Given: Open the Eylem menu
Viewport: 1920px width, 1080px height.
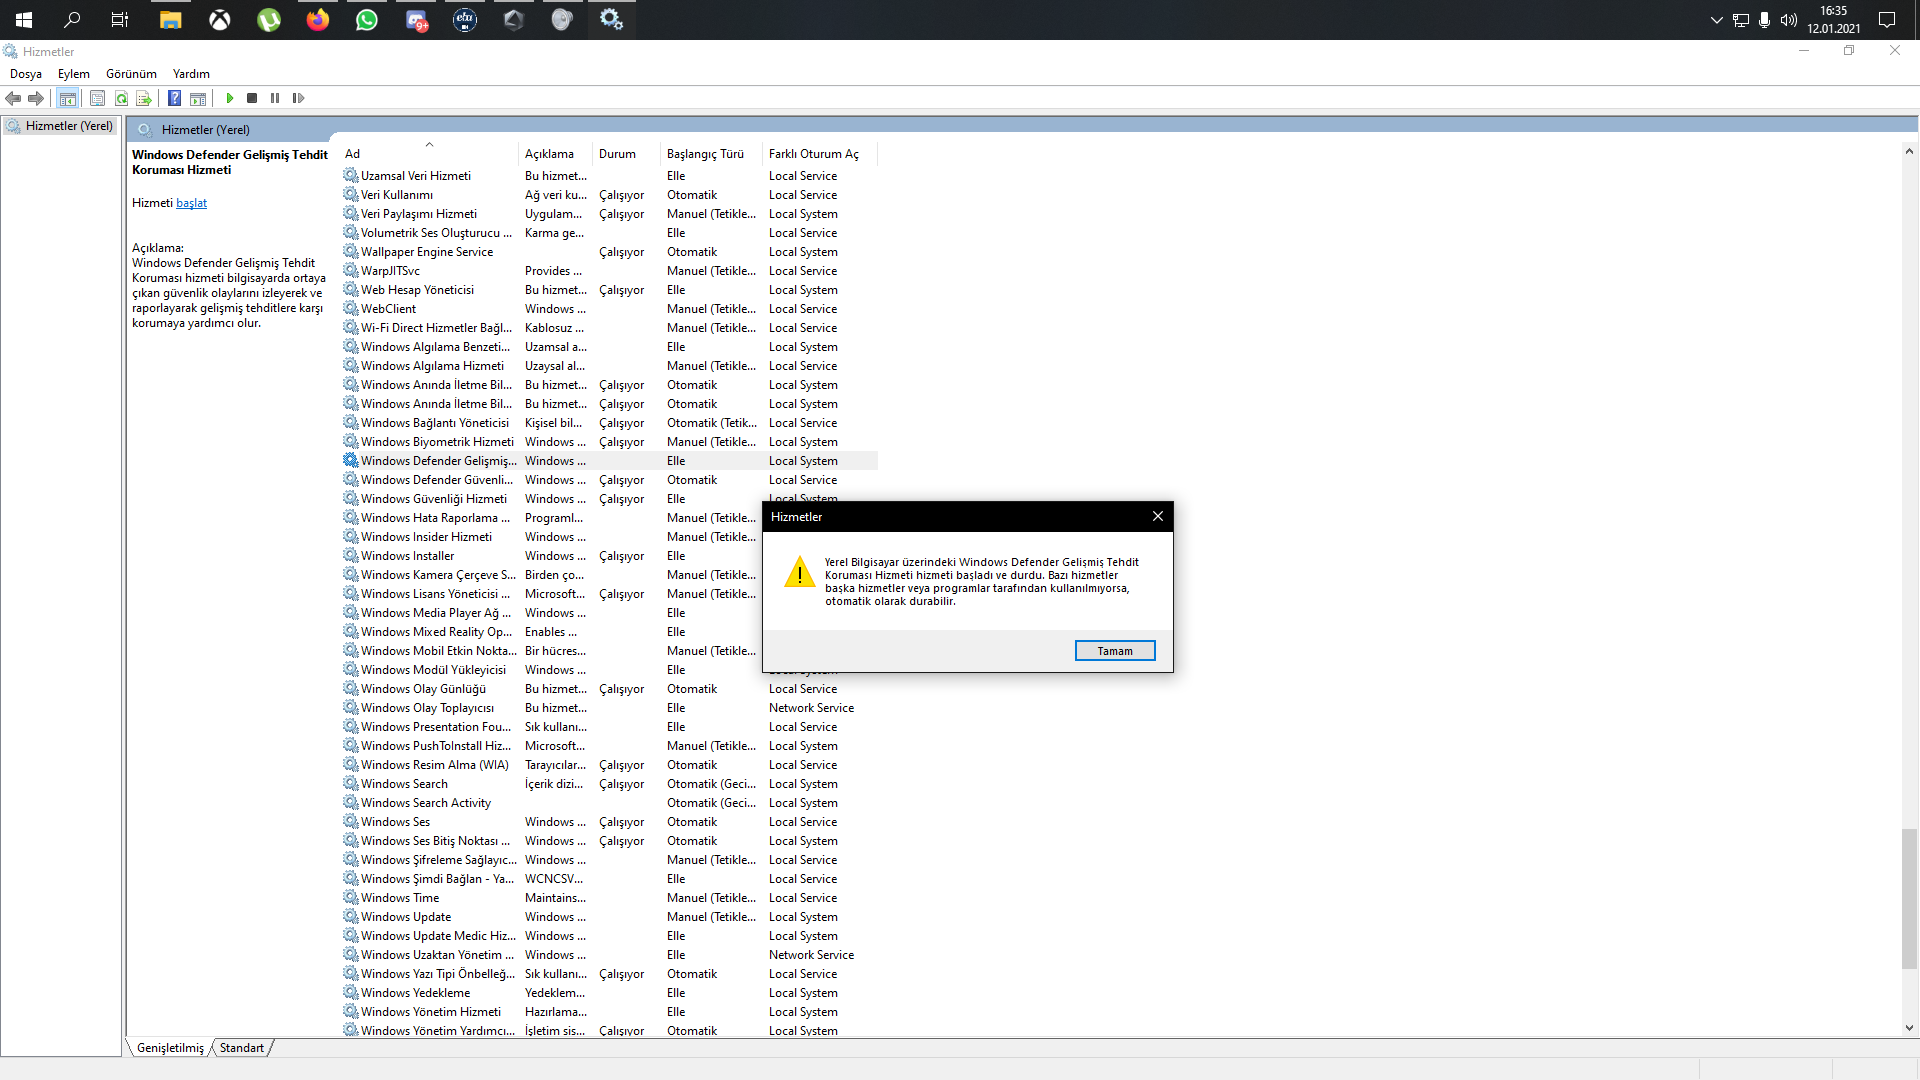Looking at the screenshot, I should (x=73, y=74).
